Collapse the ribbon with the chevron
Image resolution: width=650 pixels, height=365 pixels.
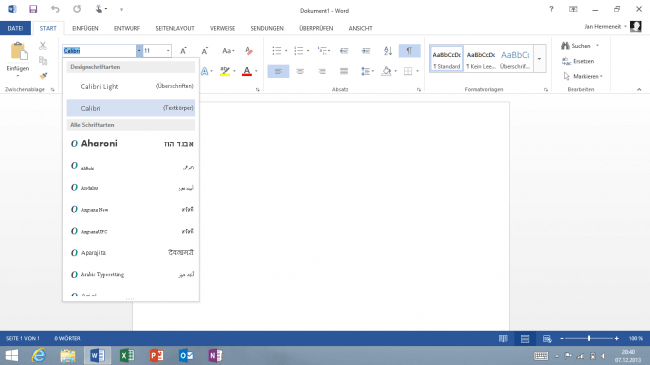[x=639, y=89]
